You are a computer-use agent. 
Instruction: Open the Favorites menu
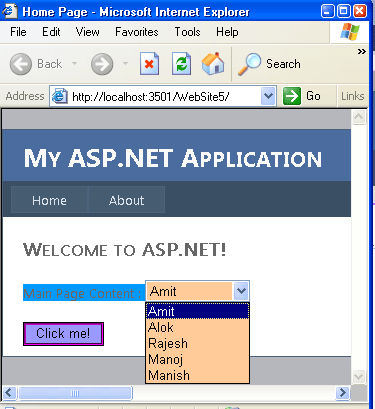[137, 32]
